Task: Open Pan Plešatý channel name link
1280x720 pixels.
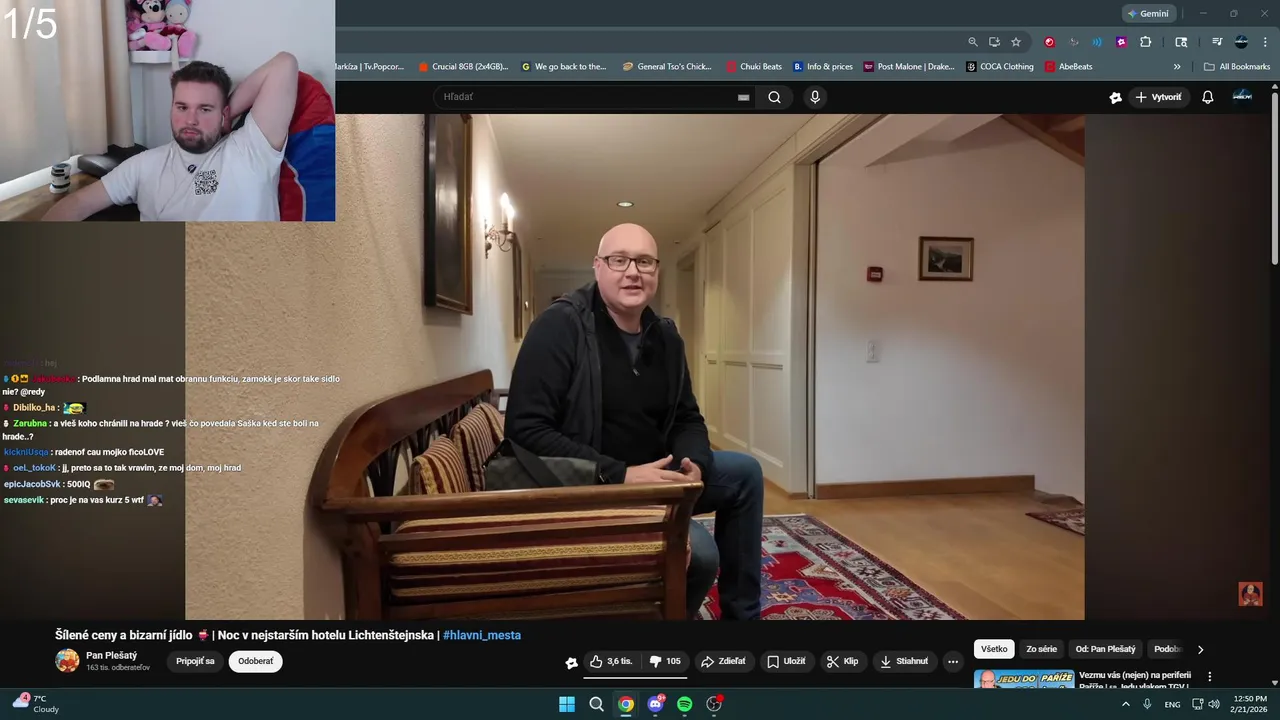Action: (111, 655)
